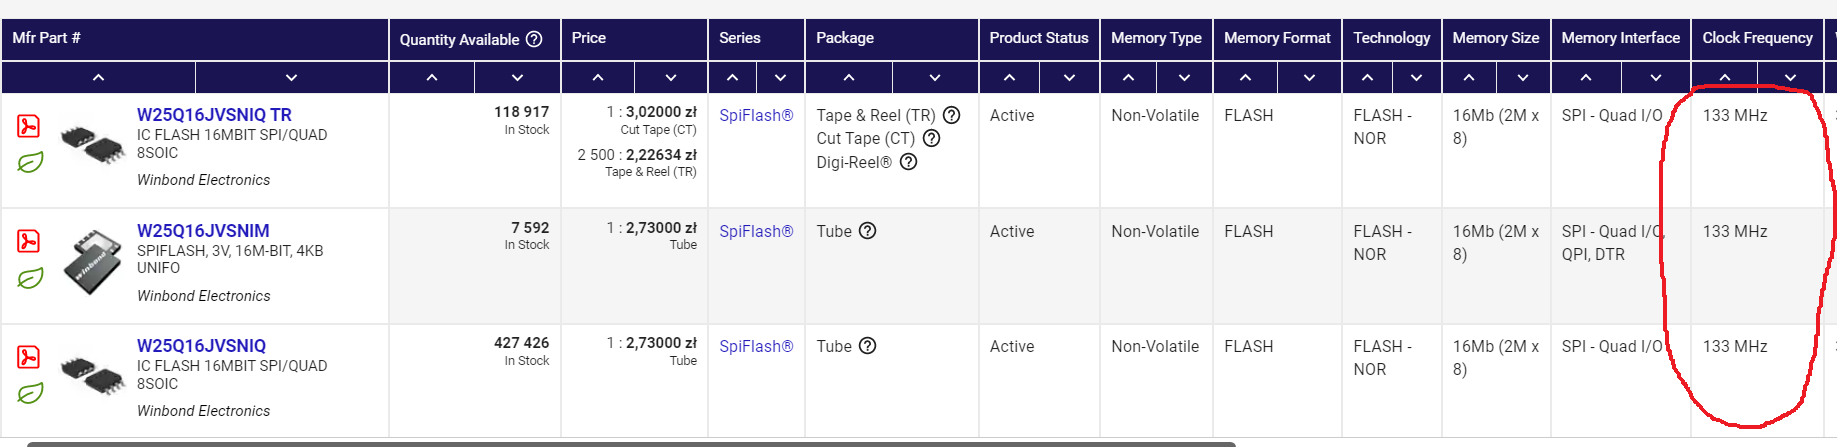Viewport: 1837px width, 447px height.
Task: Click the horizontal scrollbar under the table
Action: (630, 443)
